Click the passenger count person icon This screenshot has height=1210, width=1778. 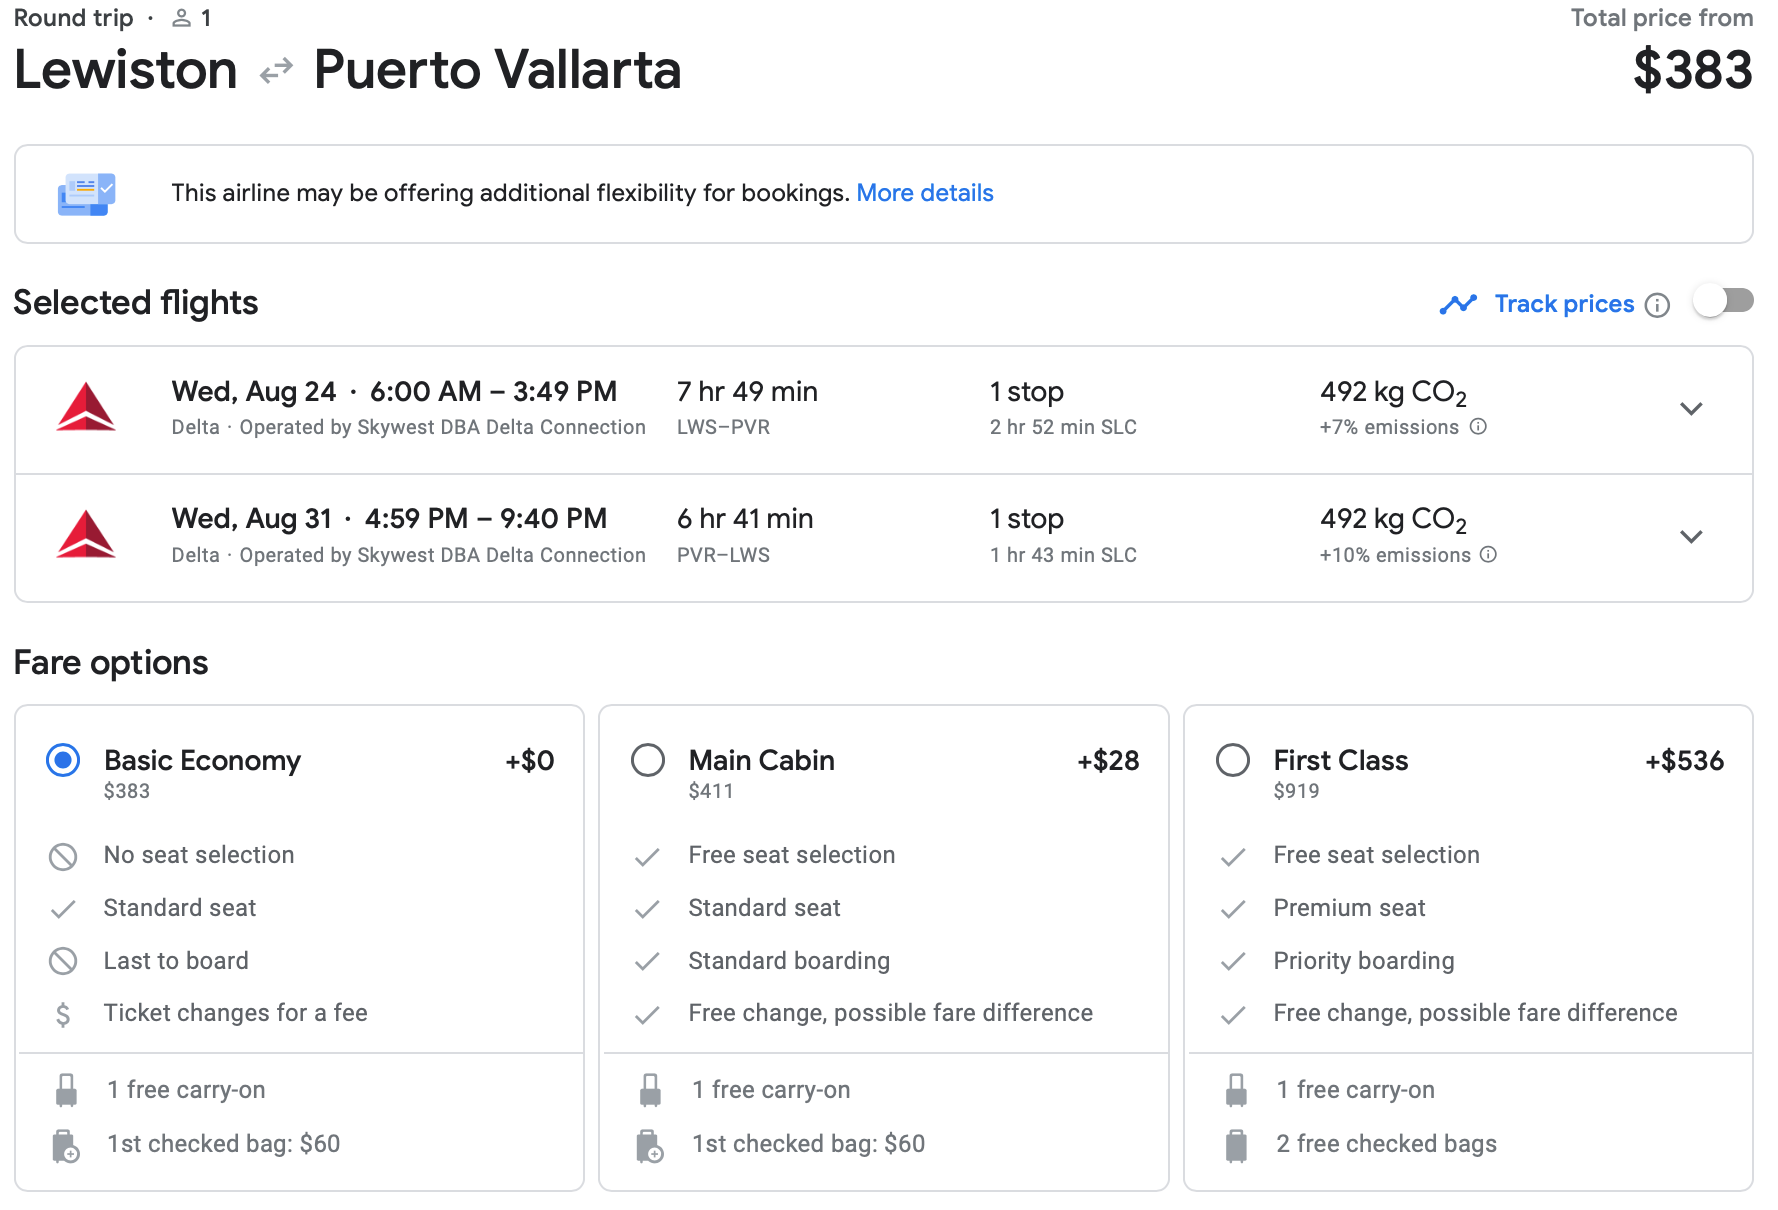click(181, 18)
